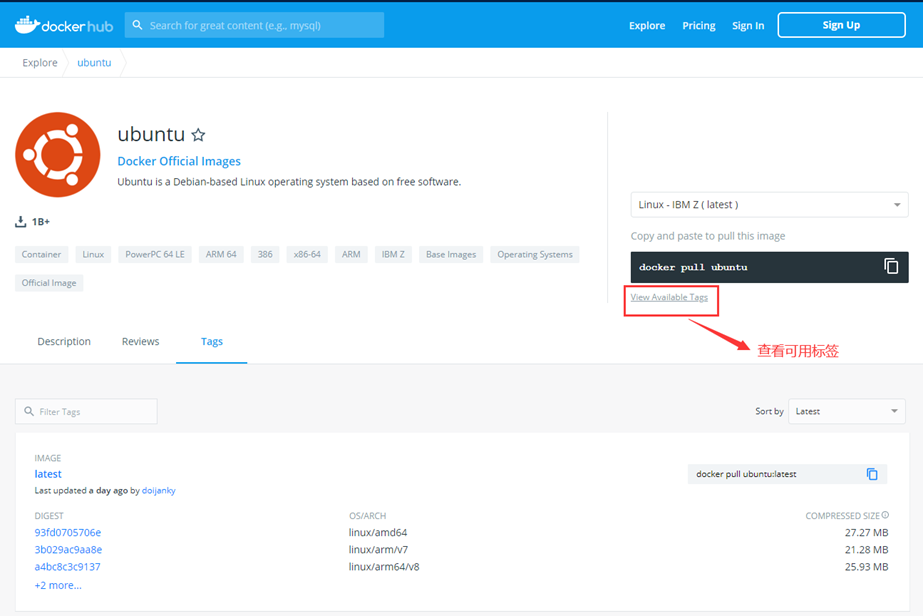Star the ubuntu repository
923x616 pixels.
tap(198, 135)
